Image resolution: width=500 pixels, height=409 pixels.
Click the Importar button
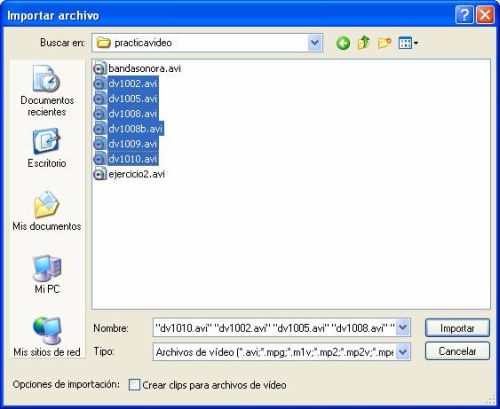pyautogui.click(x=457, y=328)
